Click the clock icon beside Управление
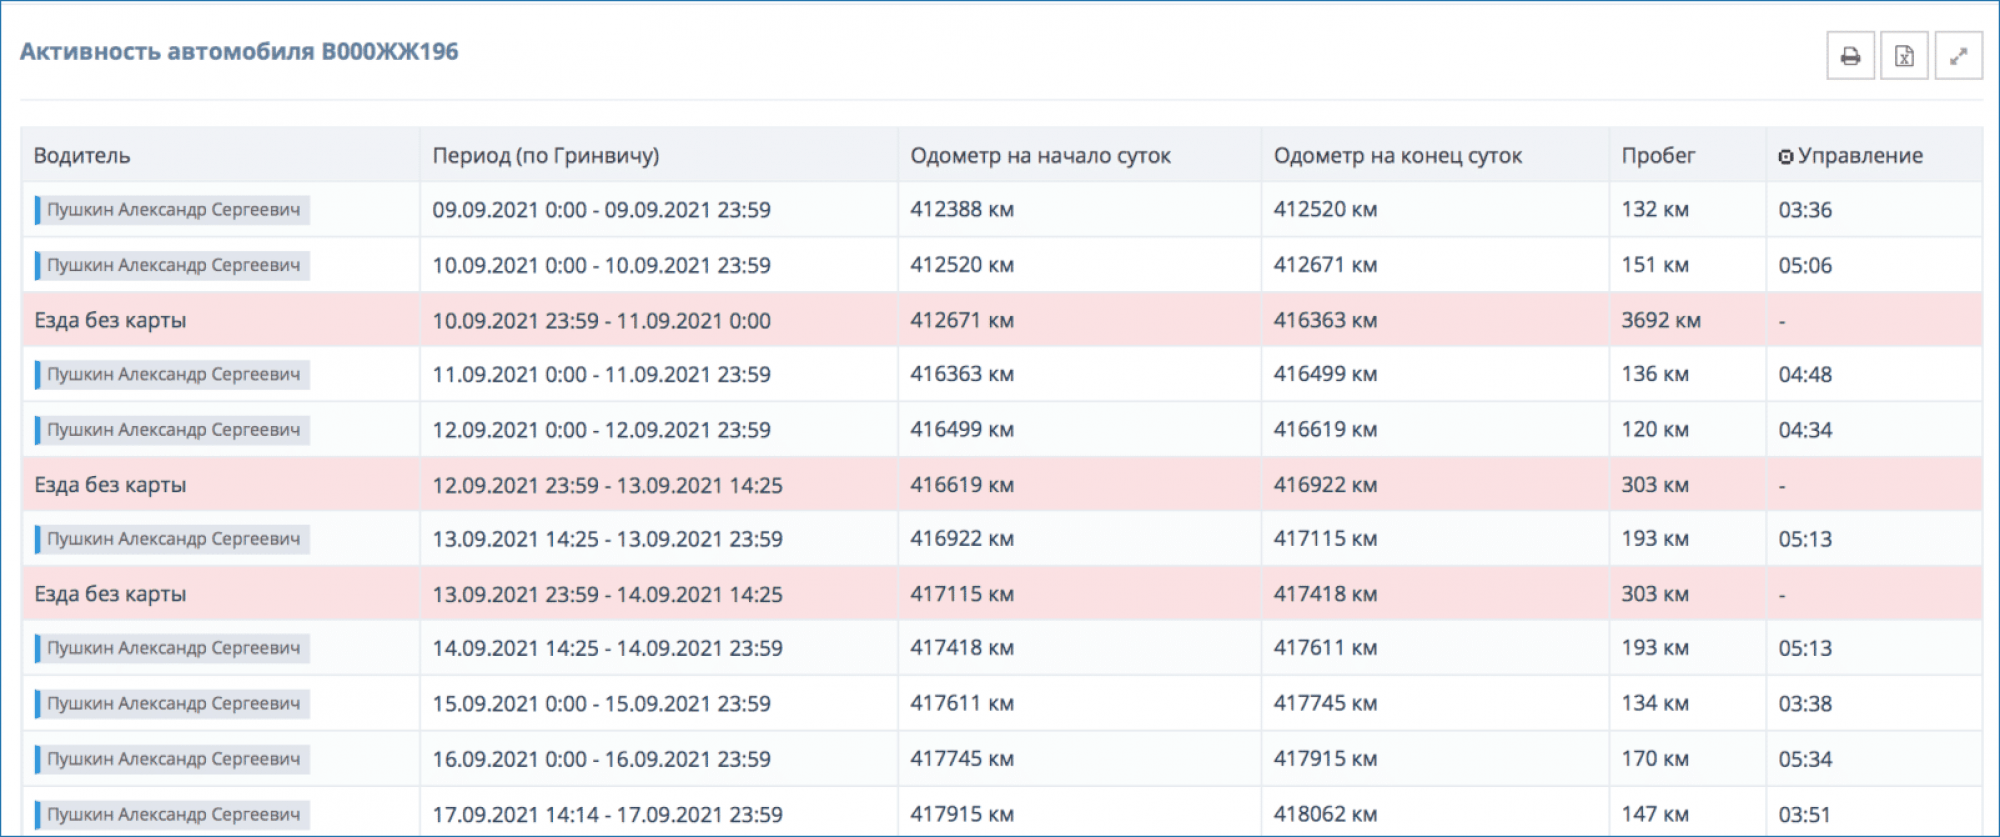Image resolution: width=2000 pixels, height=837 pixels. click(x=1785, y=157)
